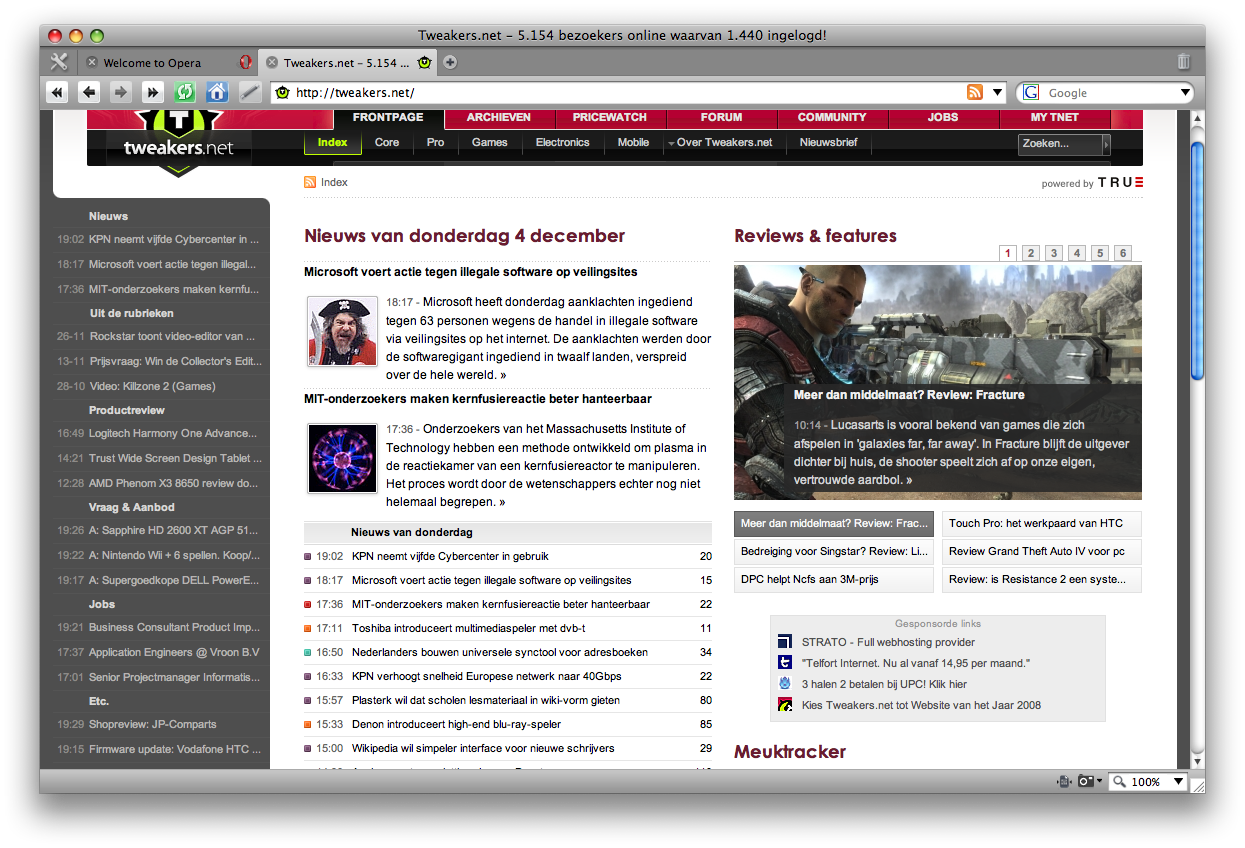
Task: Expand the Over Tweakers.net menu
Action: 720,143
